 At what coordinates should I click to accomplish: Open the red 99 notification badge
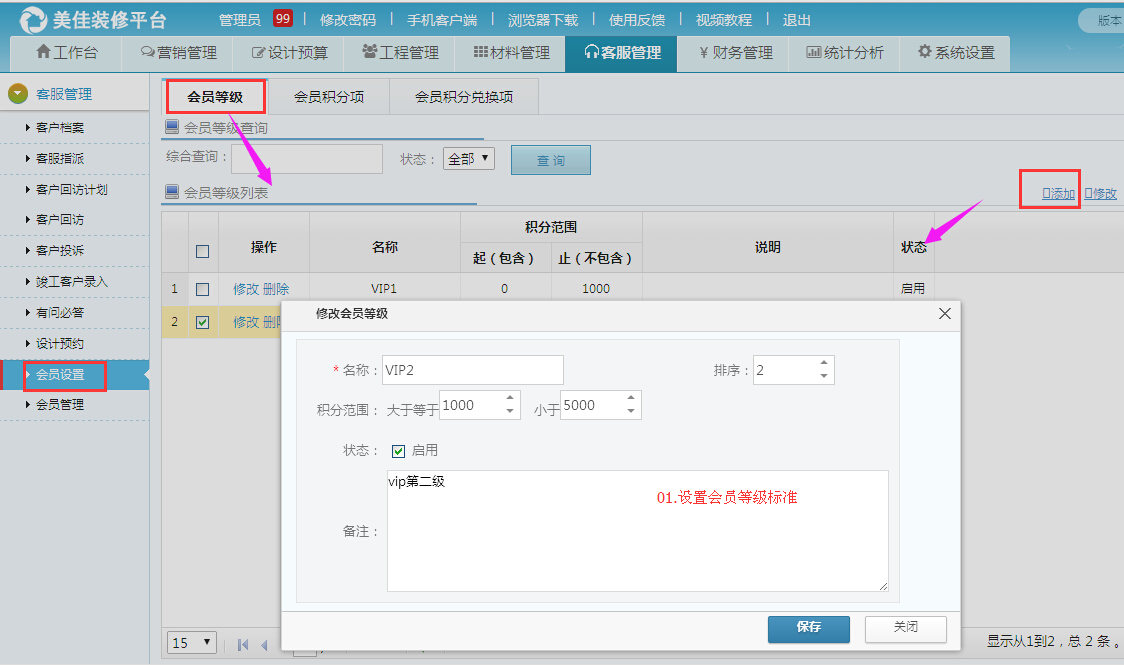pyautogui.click(x=283, y=19)
